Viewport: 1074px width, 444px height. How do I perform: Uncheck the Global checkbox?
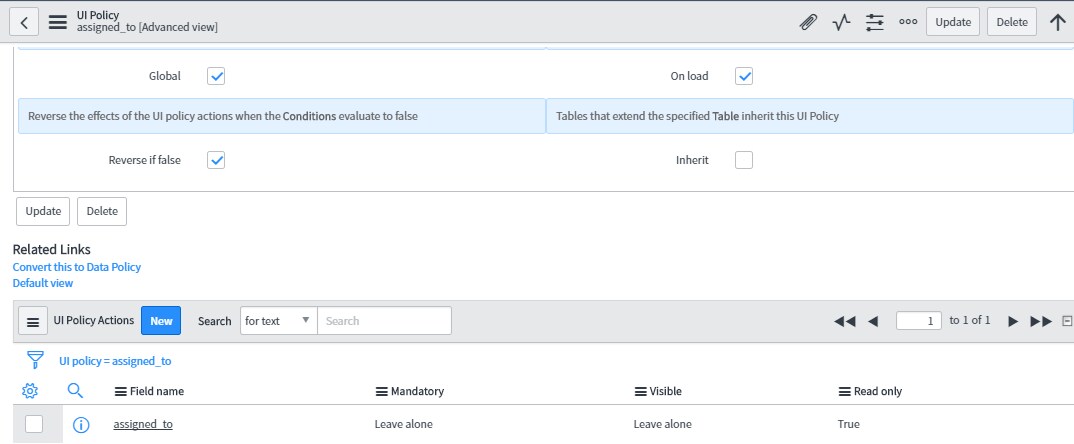(216, 76)
